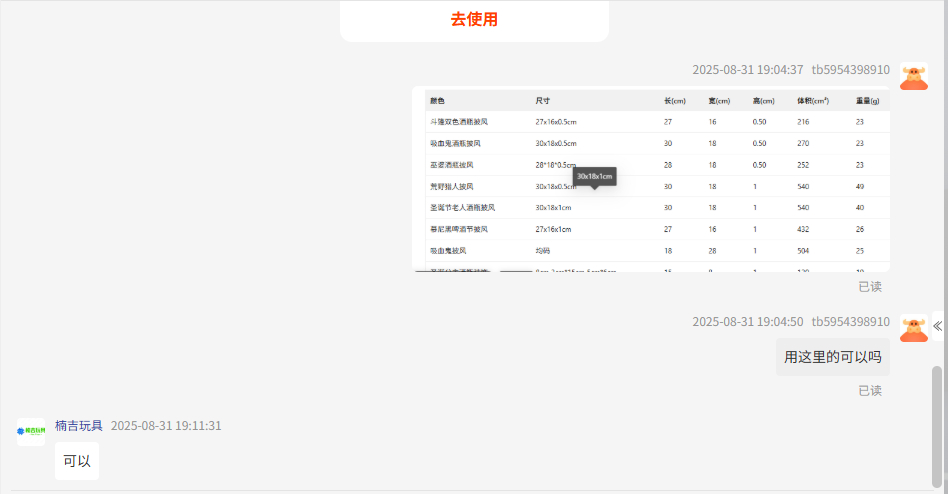The image size is (948, 494).
Task: Click the 30x18x1cm tooltip in image
Action: [594, 176]
